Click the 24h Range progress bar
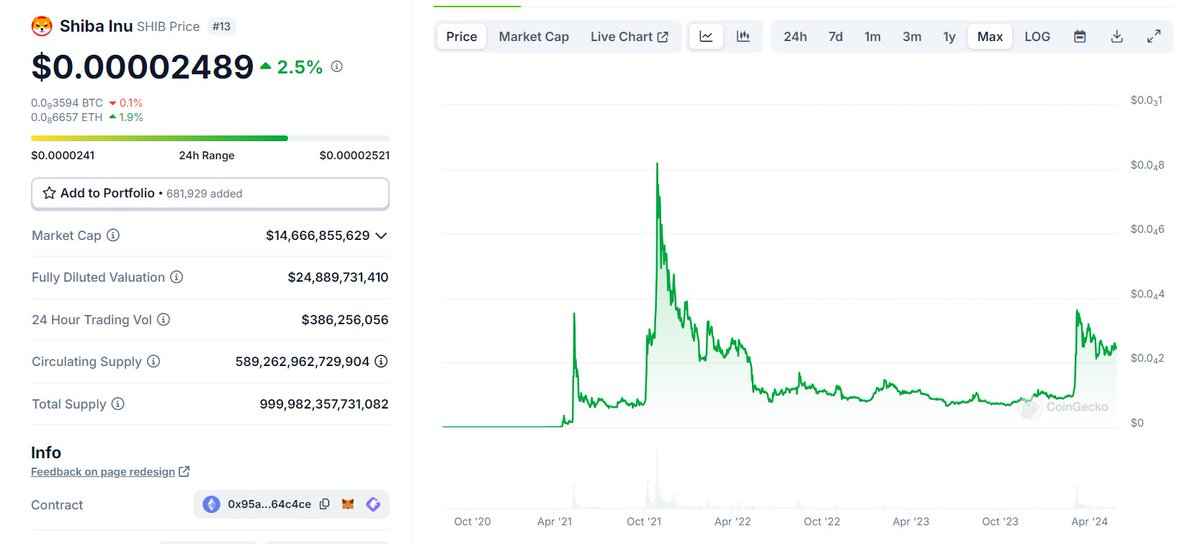Viewport: 1200px width, 544px height. (210, 138)
